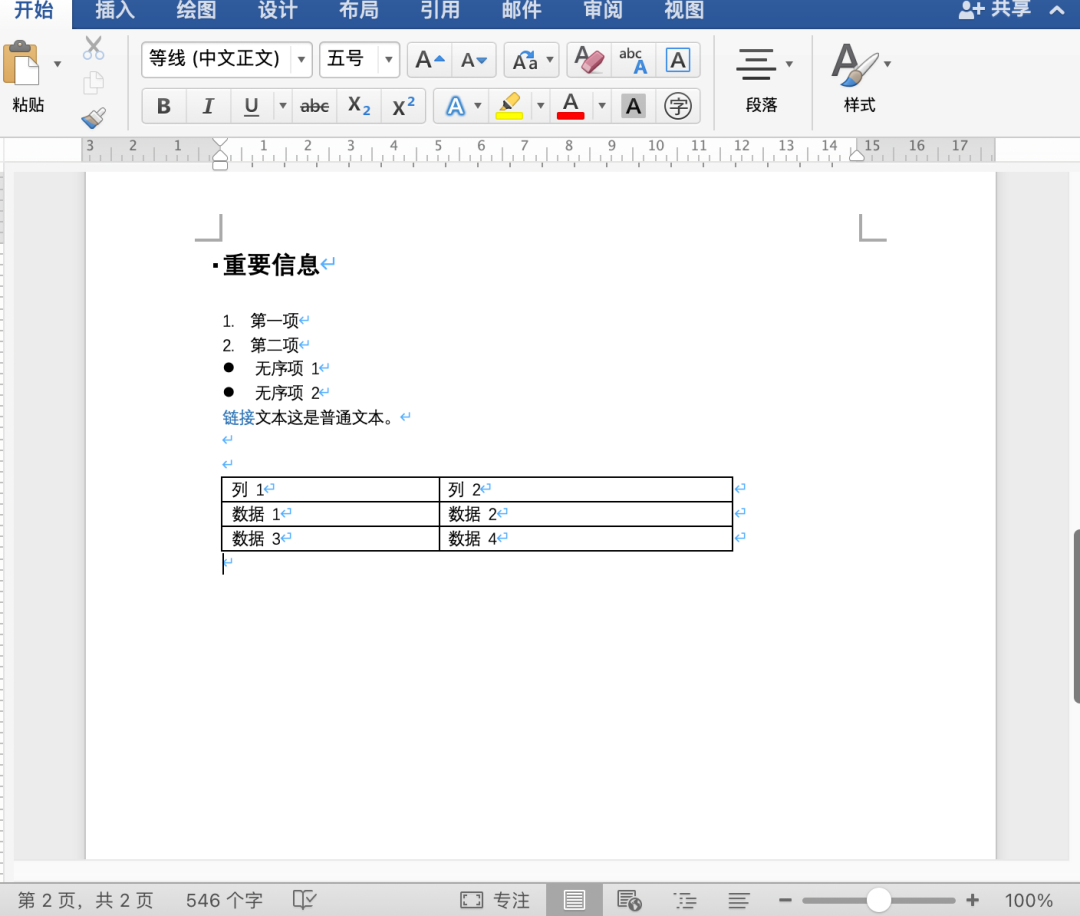Click the enclose characters 字 icon
The width and height of the screenshot is (1080, 916).
(678, 105)
